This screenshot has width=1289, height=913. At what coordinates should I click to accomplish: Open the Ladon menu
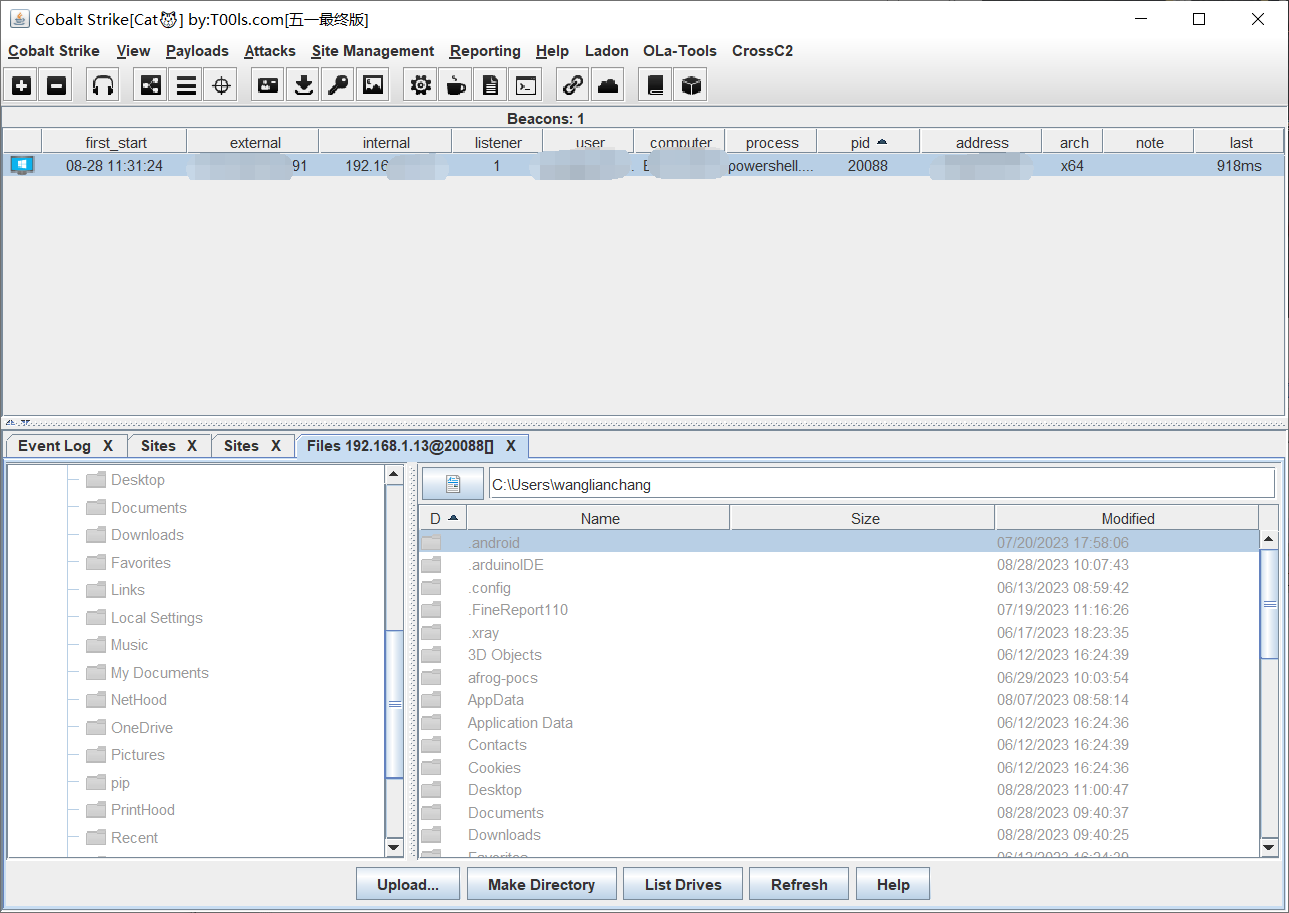click(x=607, y=51)
